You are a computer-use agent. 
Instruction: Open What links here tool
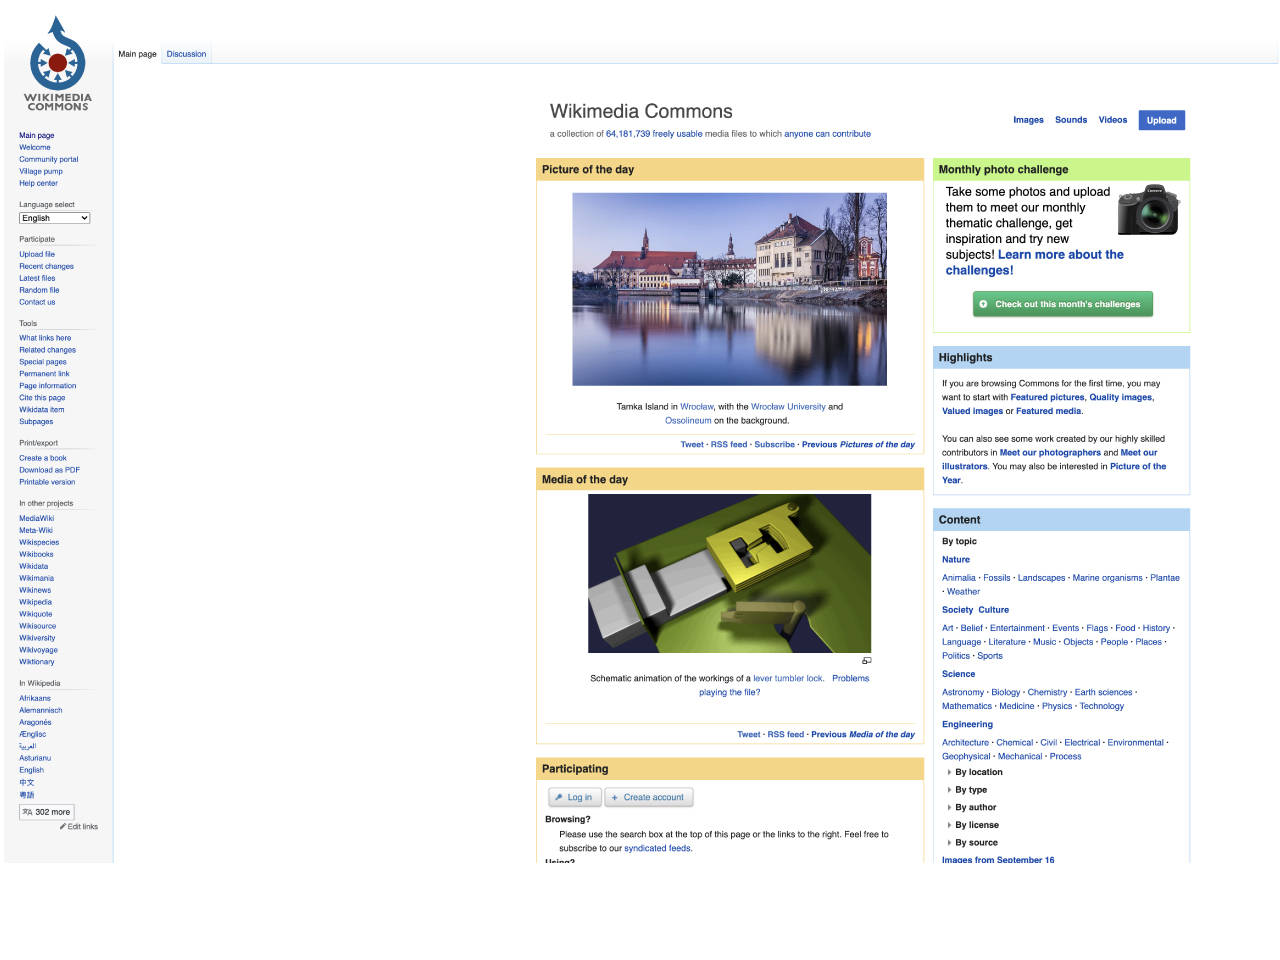[45, 338]
